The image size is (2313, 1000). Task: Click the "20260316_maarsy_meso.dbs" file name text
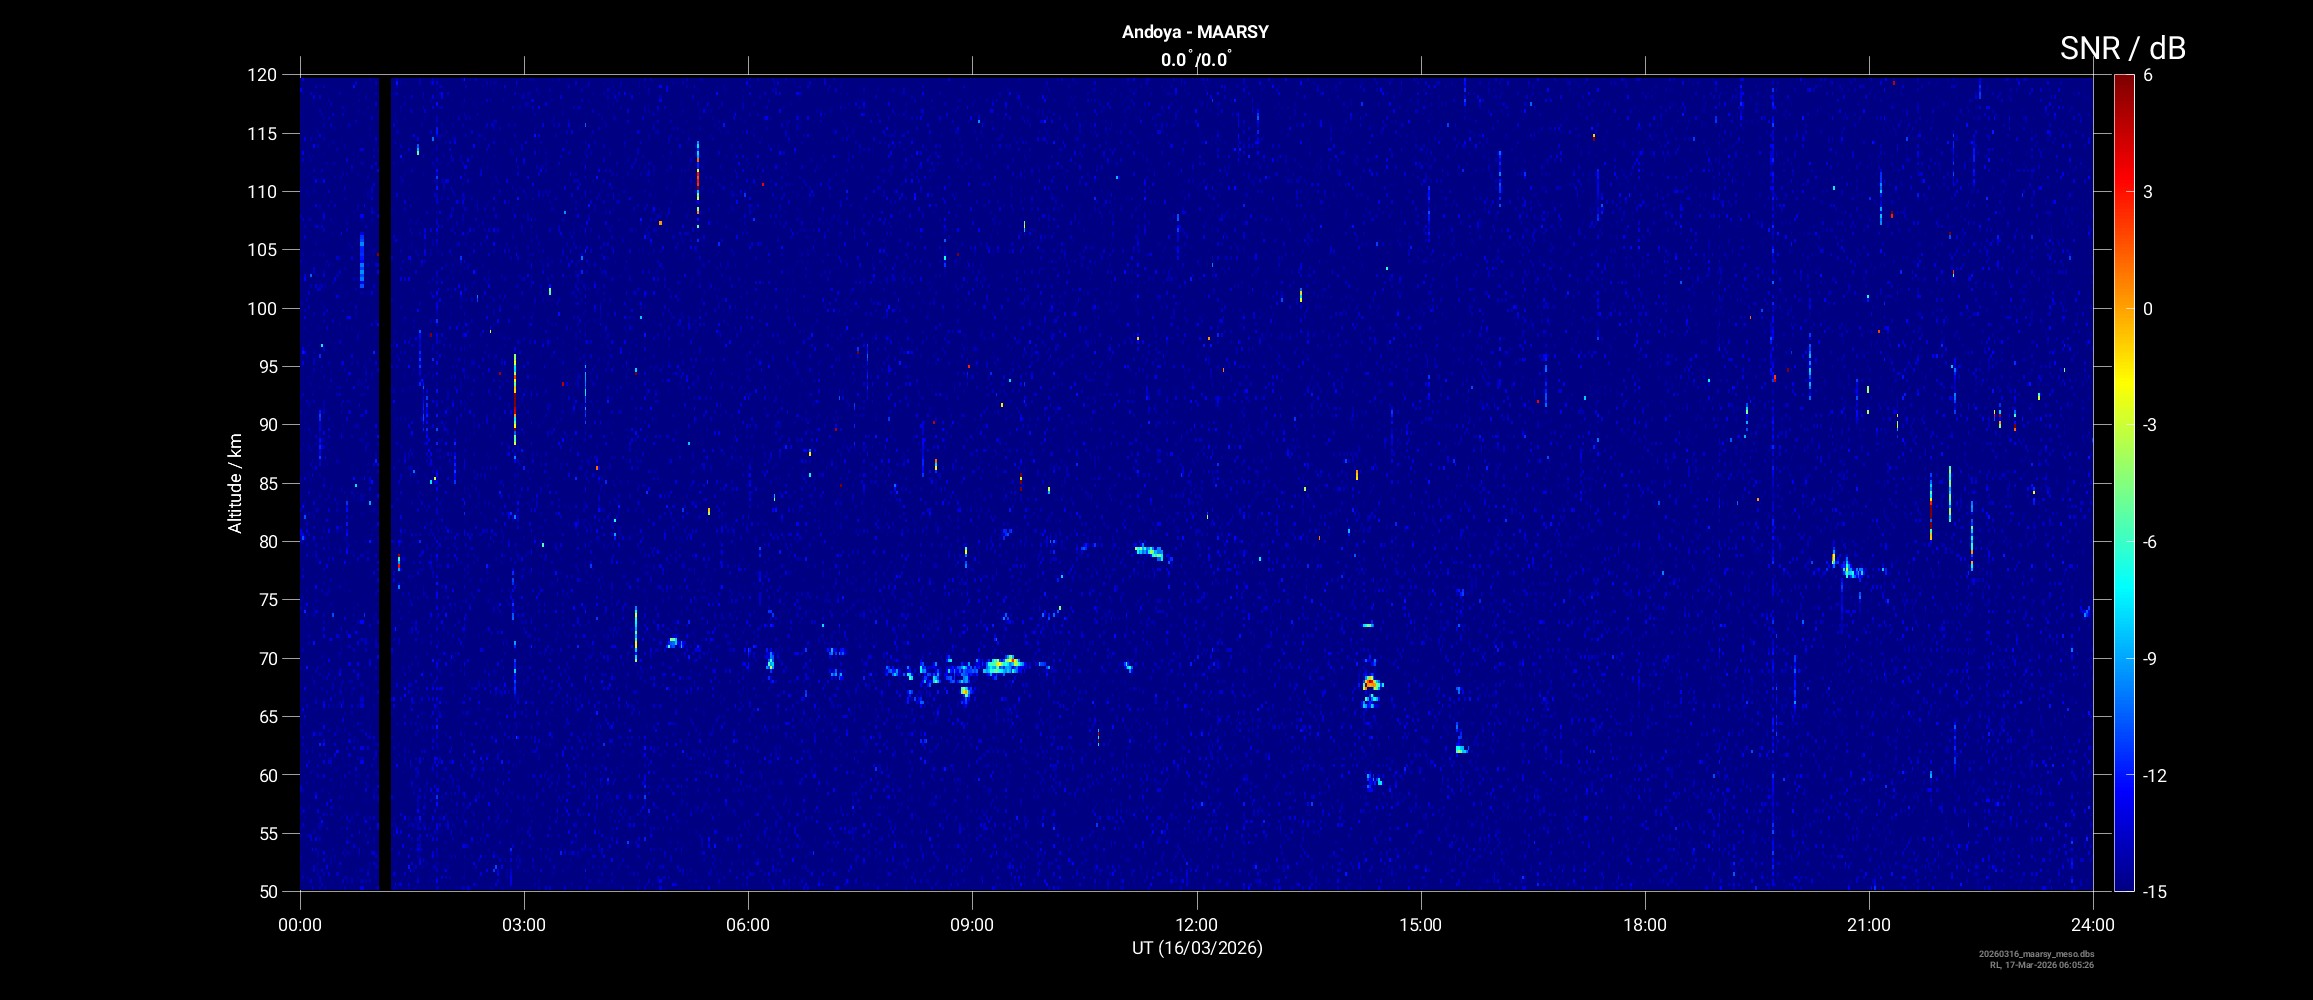pyautogui.click(x=2036, y=954)
